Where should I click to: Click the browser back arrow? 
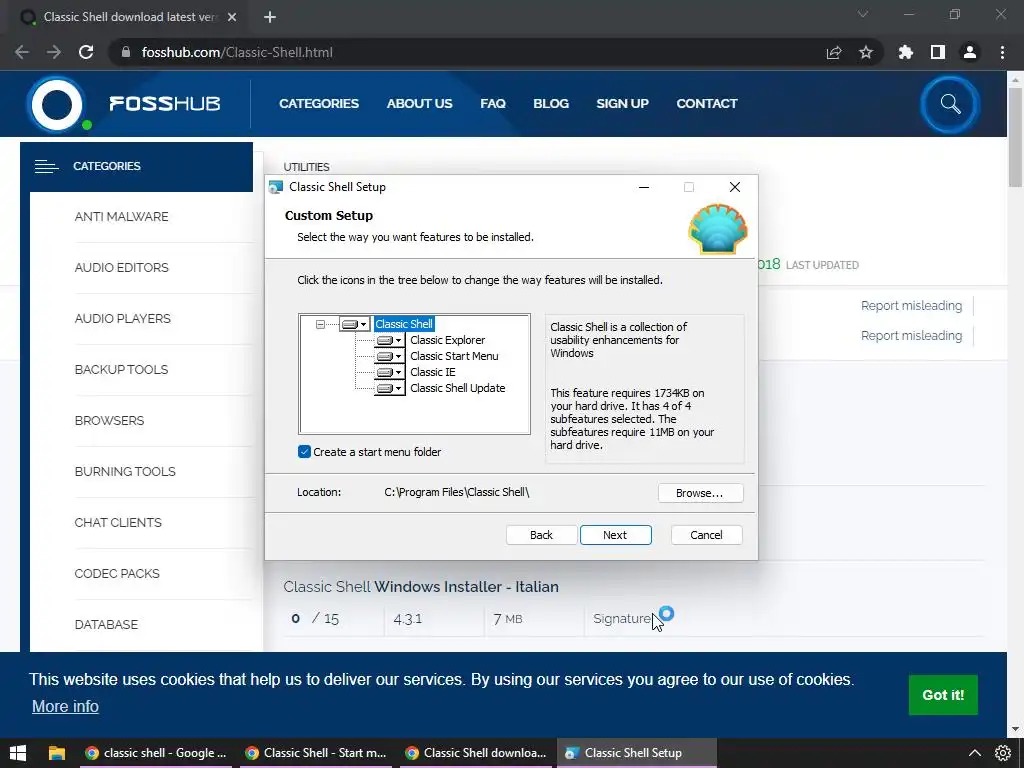pos(22,52)
